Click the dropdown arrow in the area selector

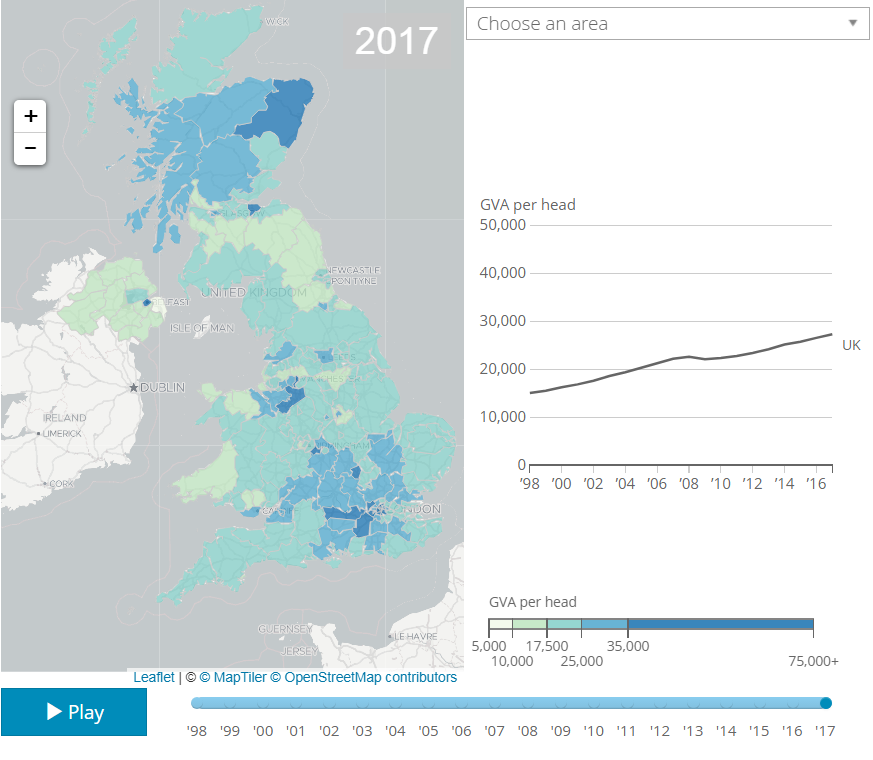(x=852, y=23)
